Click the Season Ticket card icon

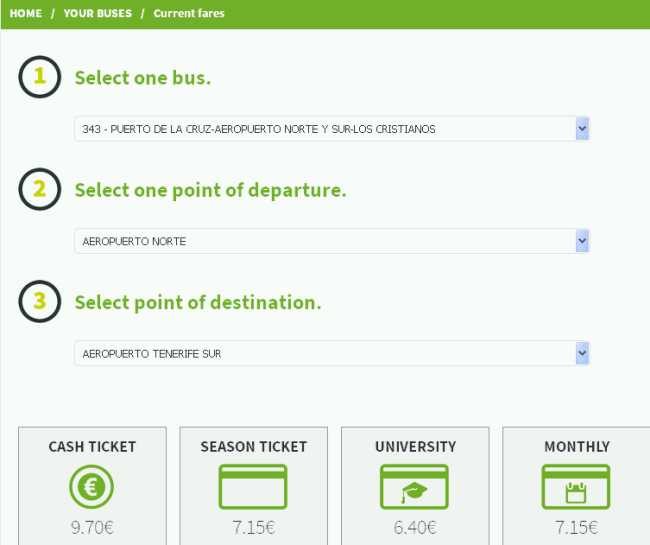(253, 487)
